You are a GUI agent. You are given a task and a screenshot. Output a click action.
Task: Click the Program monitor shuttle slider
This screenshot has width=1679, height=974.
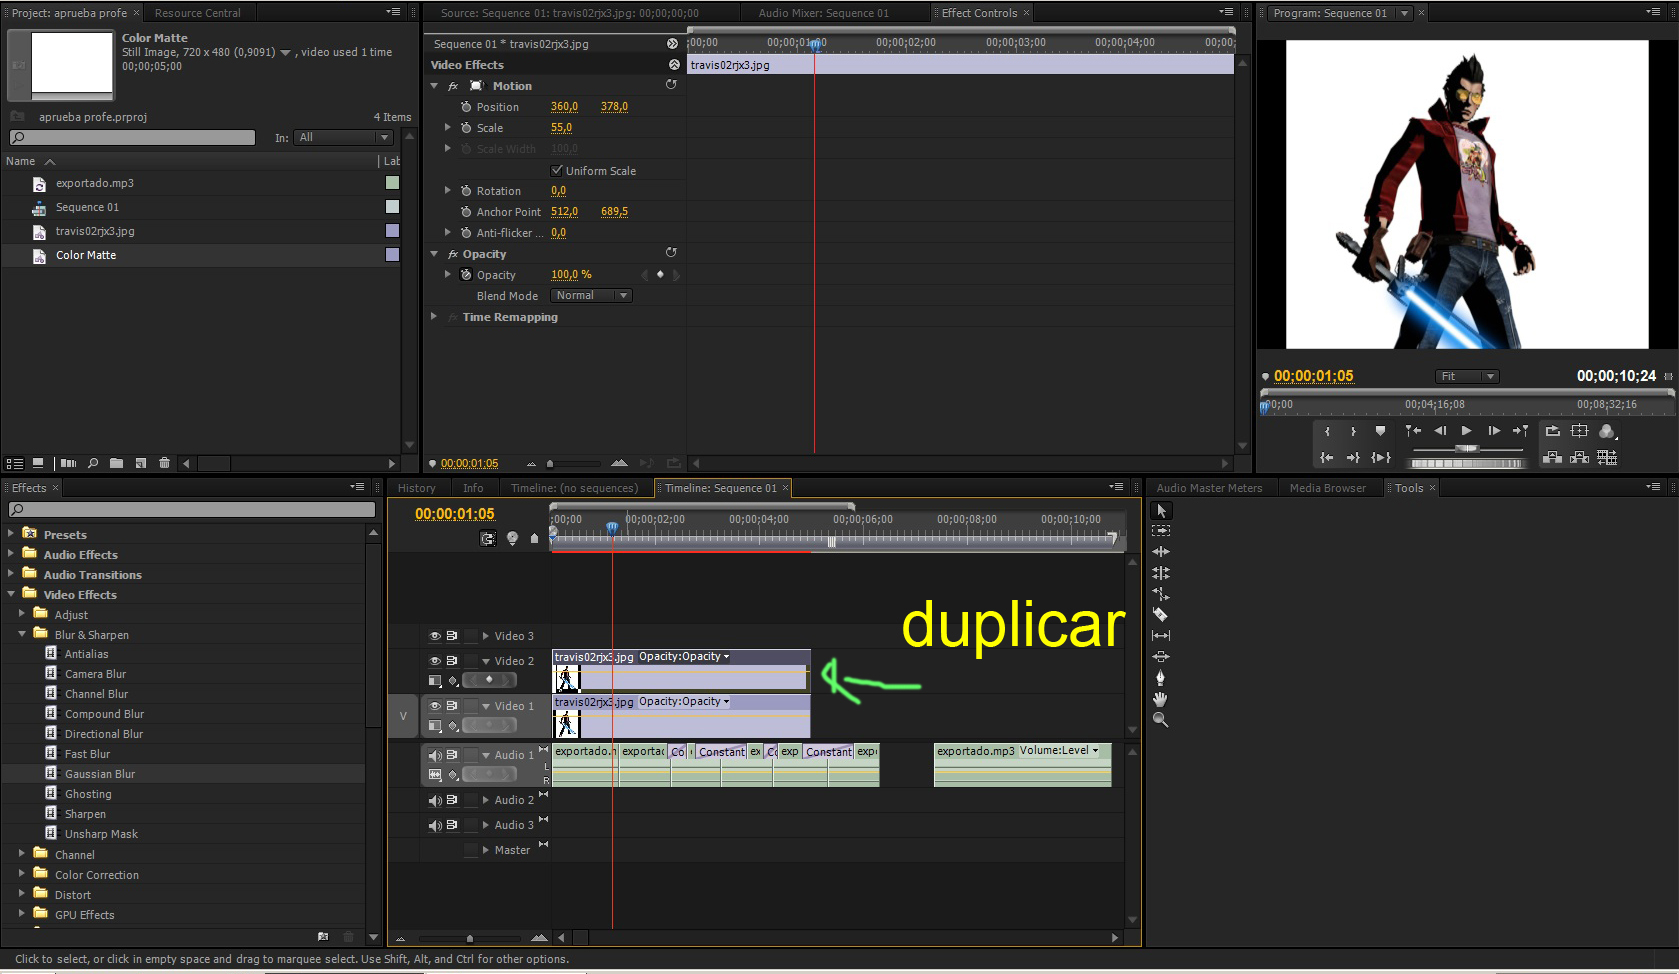1466,449
